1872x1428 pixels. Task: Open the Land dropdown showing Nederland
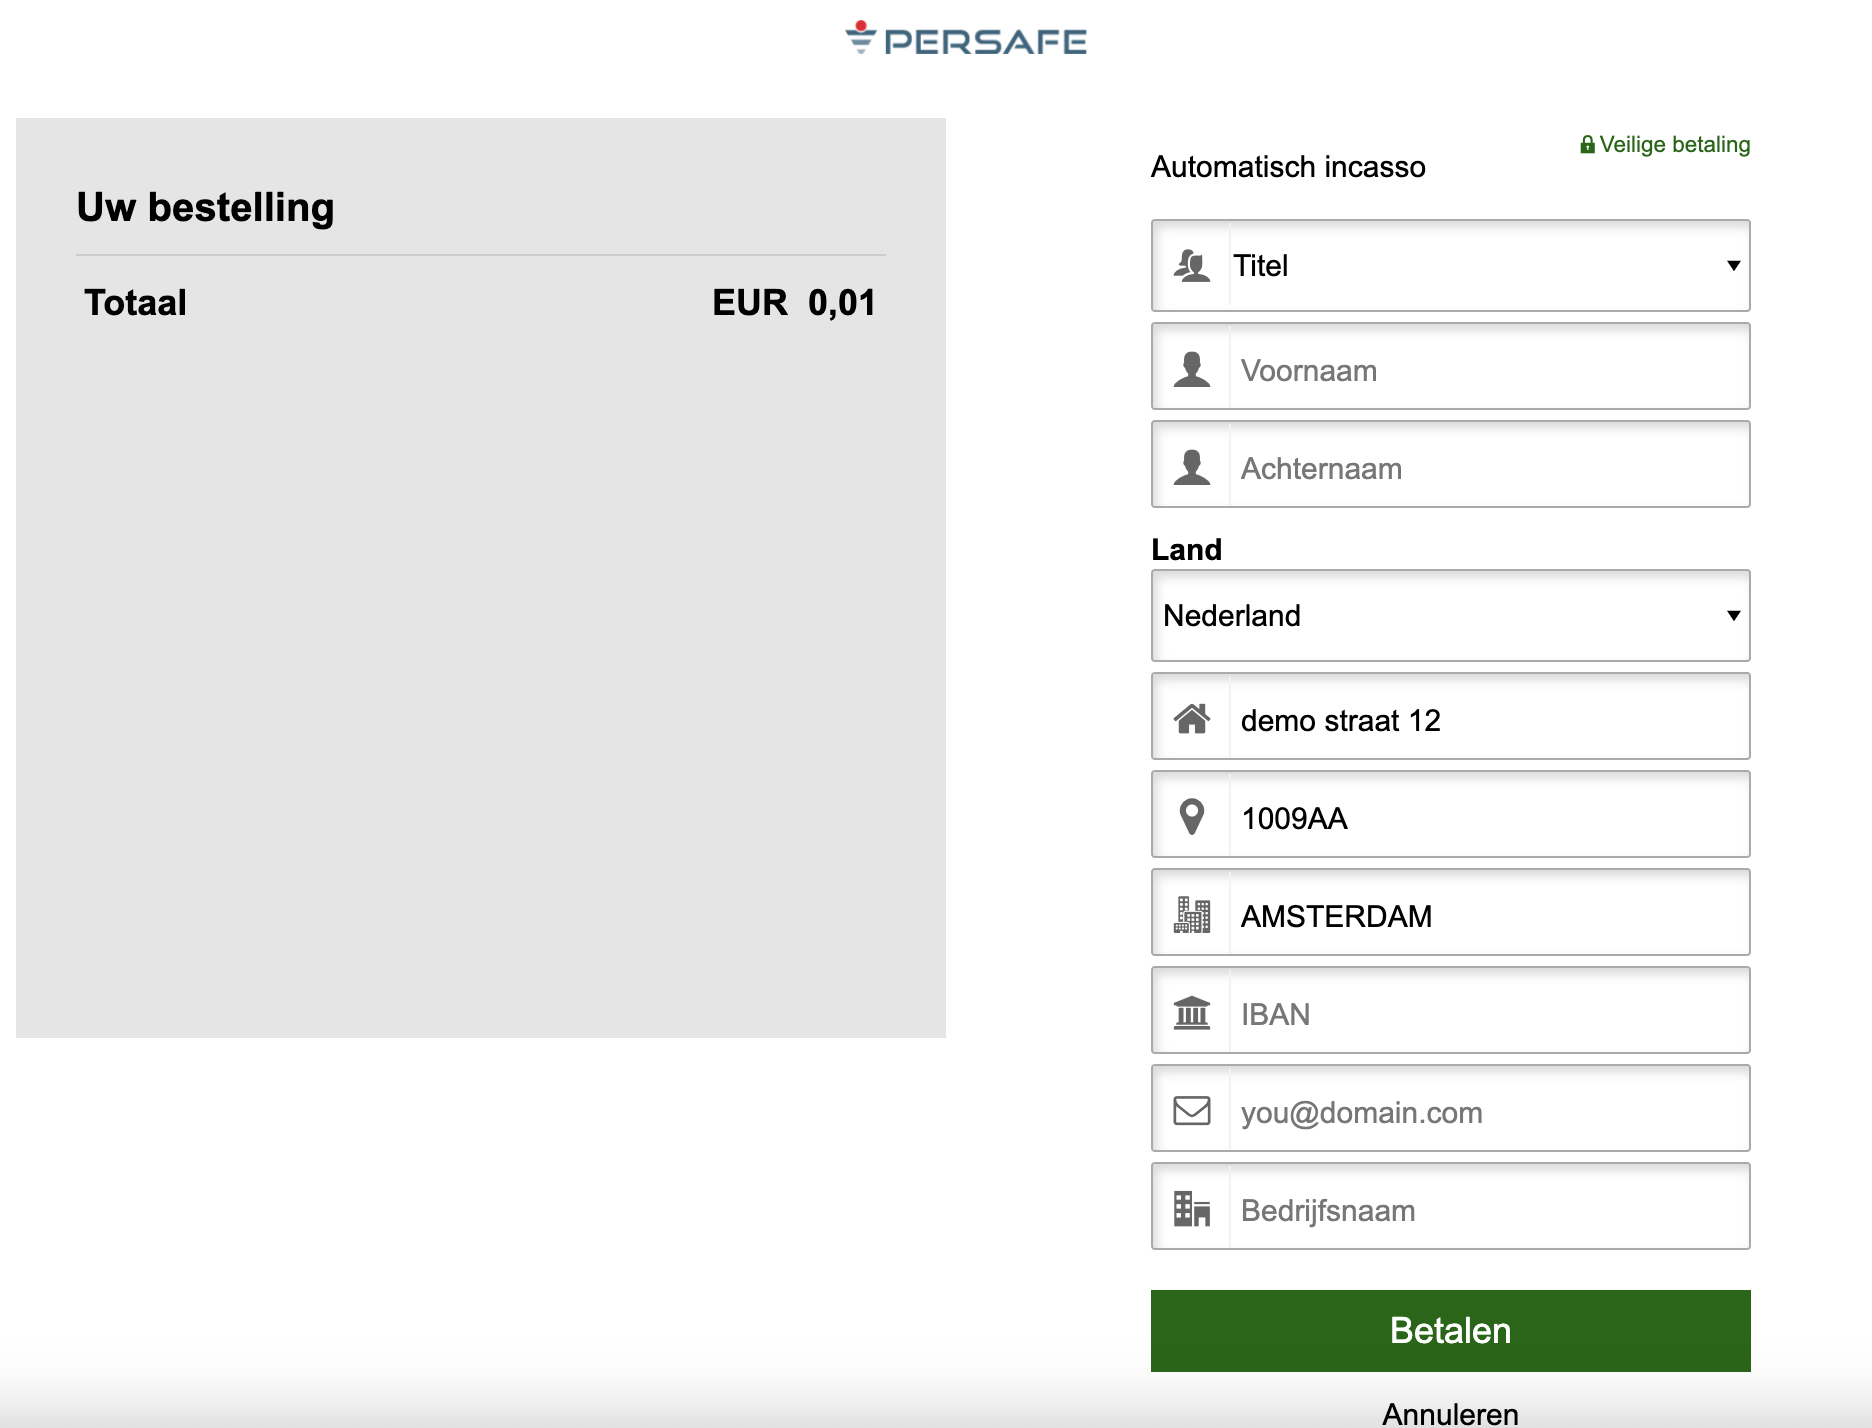(1450, 615)
